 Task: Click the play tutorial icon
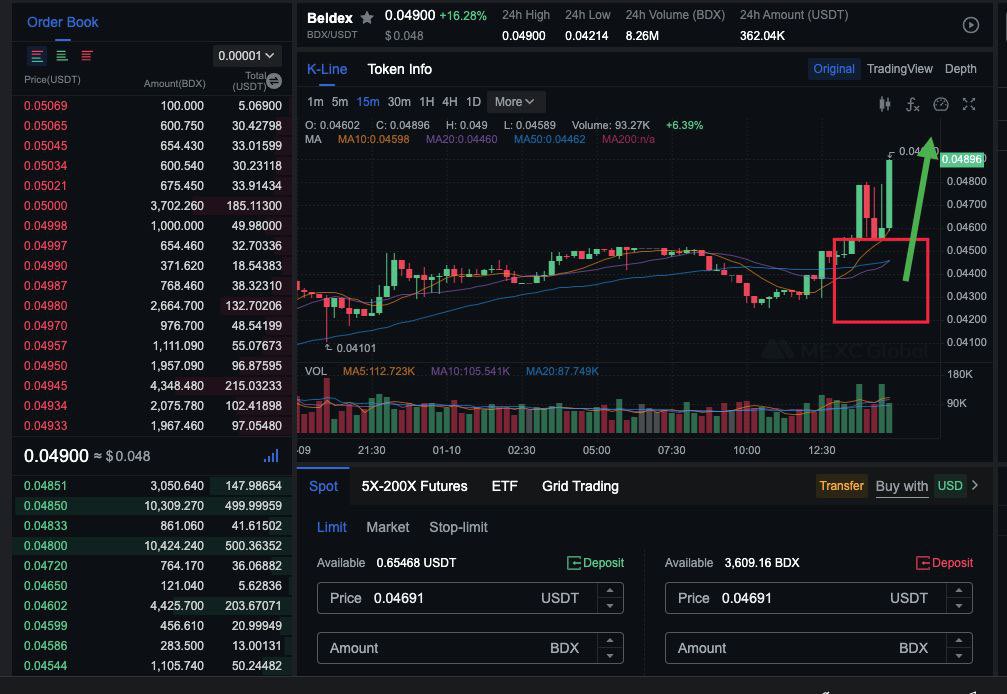coord(970,25)
